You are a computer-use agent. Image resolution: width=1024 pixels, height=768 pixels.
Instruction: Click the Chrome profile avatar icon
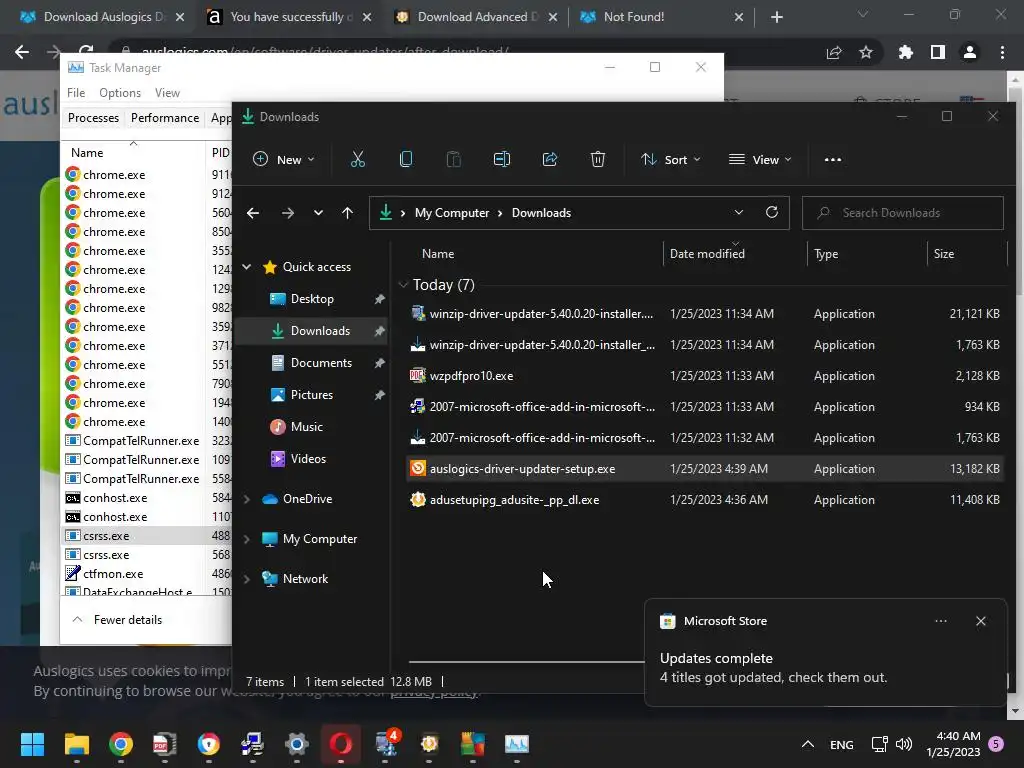tap(970, 52)
